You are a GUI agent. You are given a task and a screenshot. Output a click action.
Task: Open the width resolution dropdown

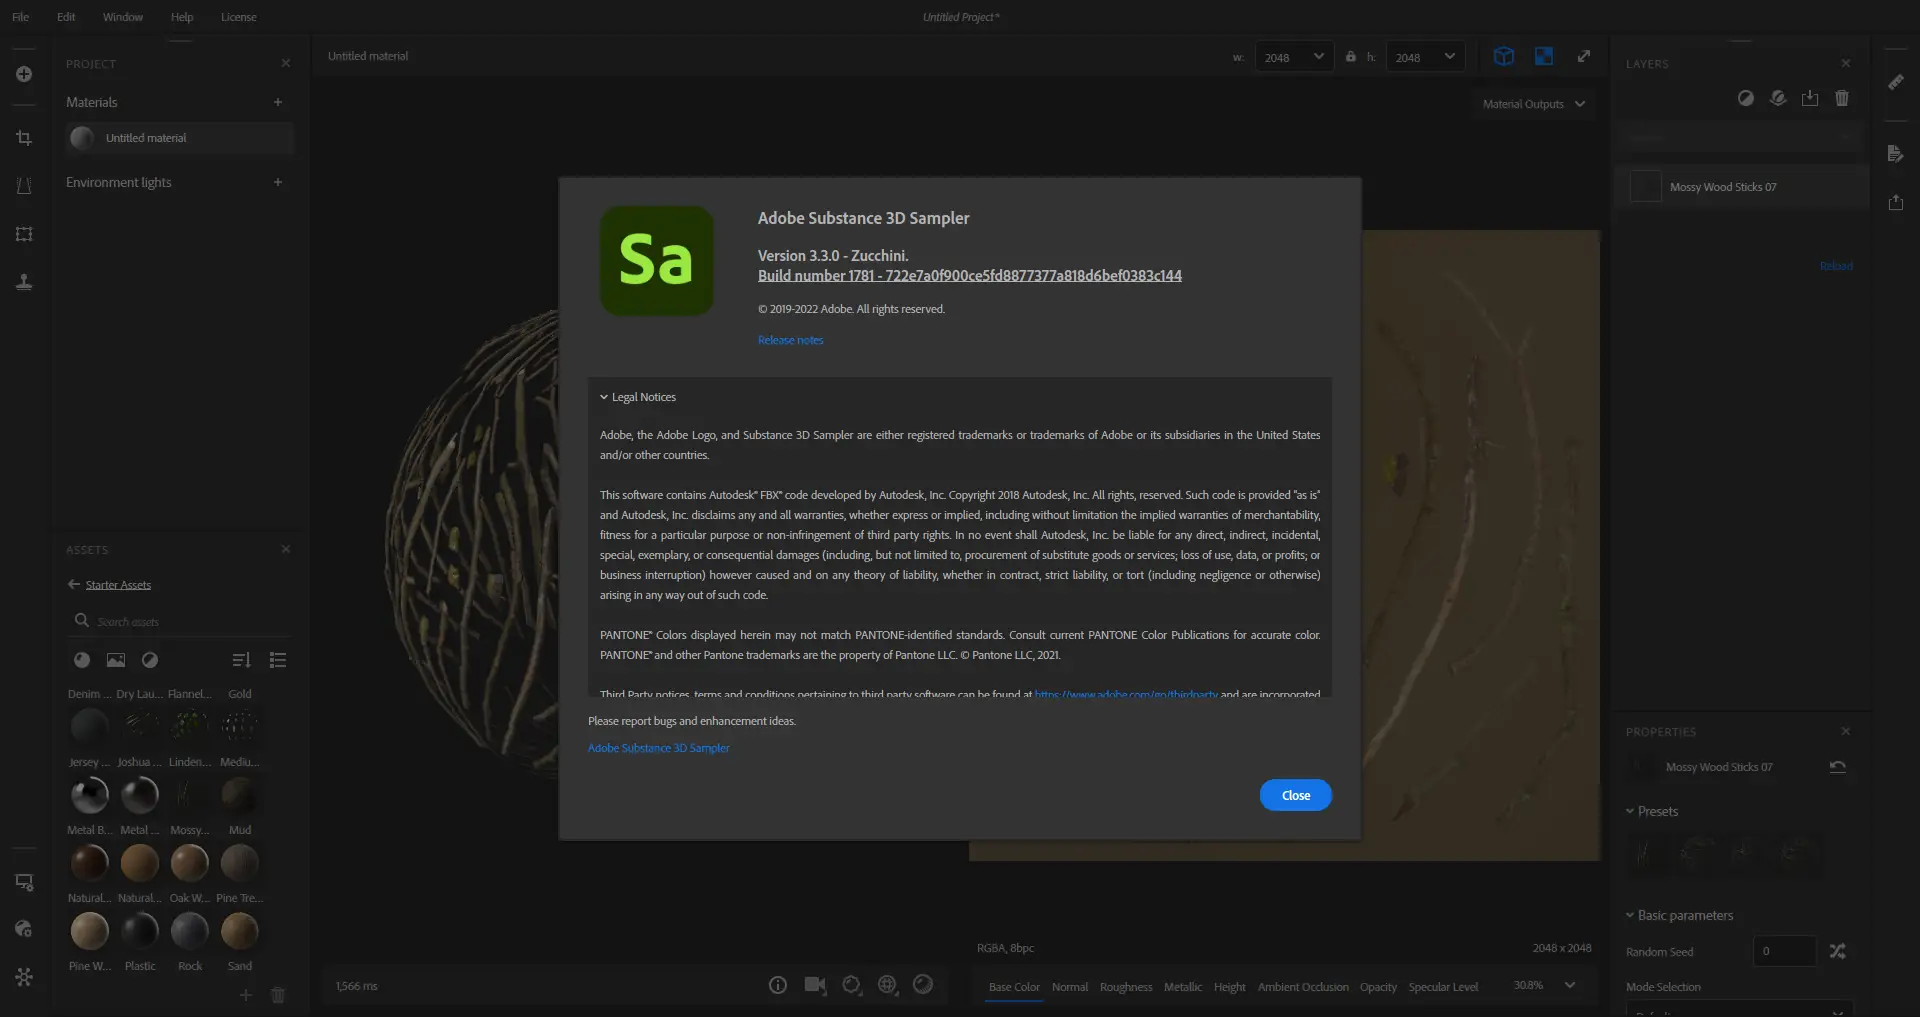1294,57
